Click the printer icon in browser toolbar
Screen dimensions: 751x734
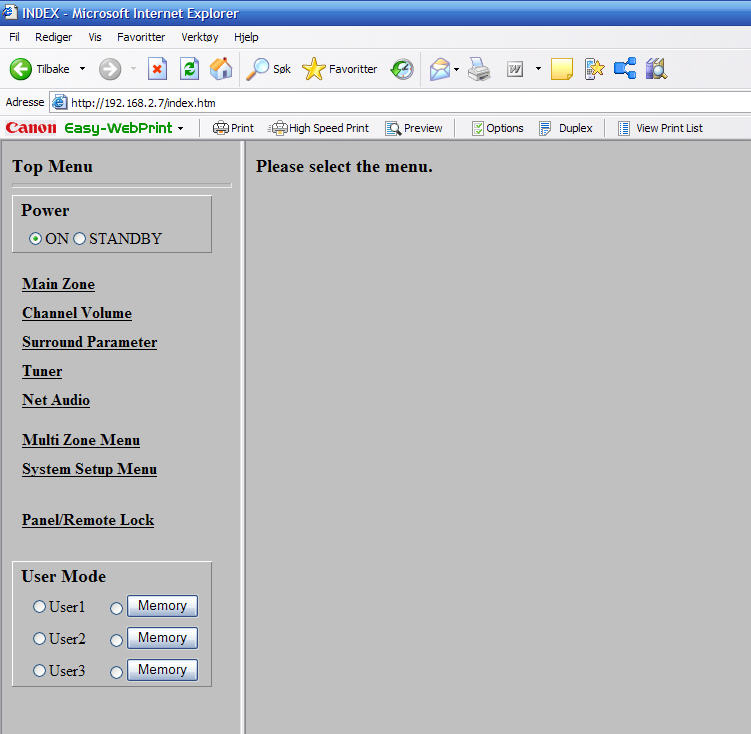(x=479, y=69)
